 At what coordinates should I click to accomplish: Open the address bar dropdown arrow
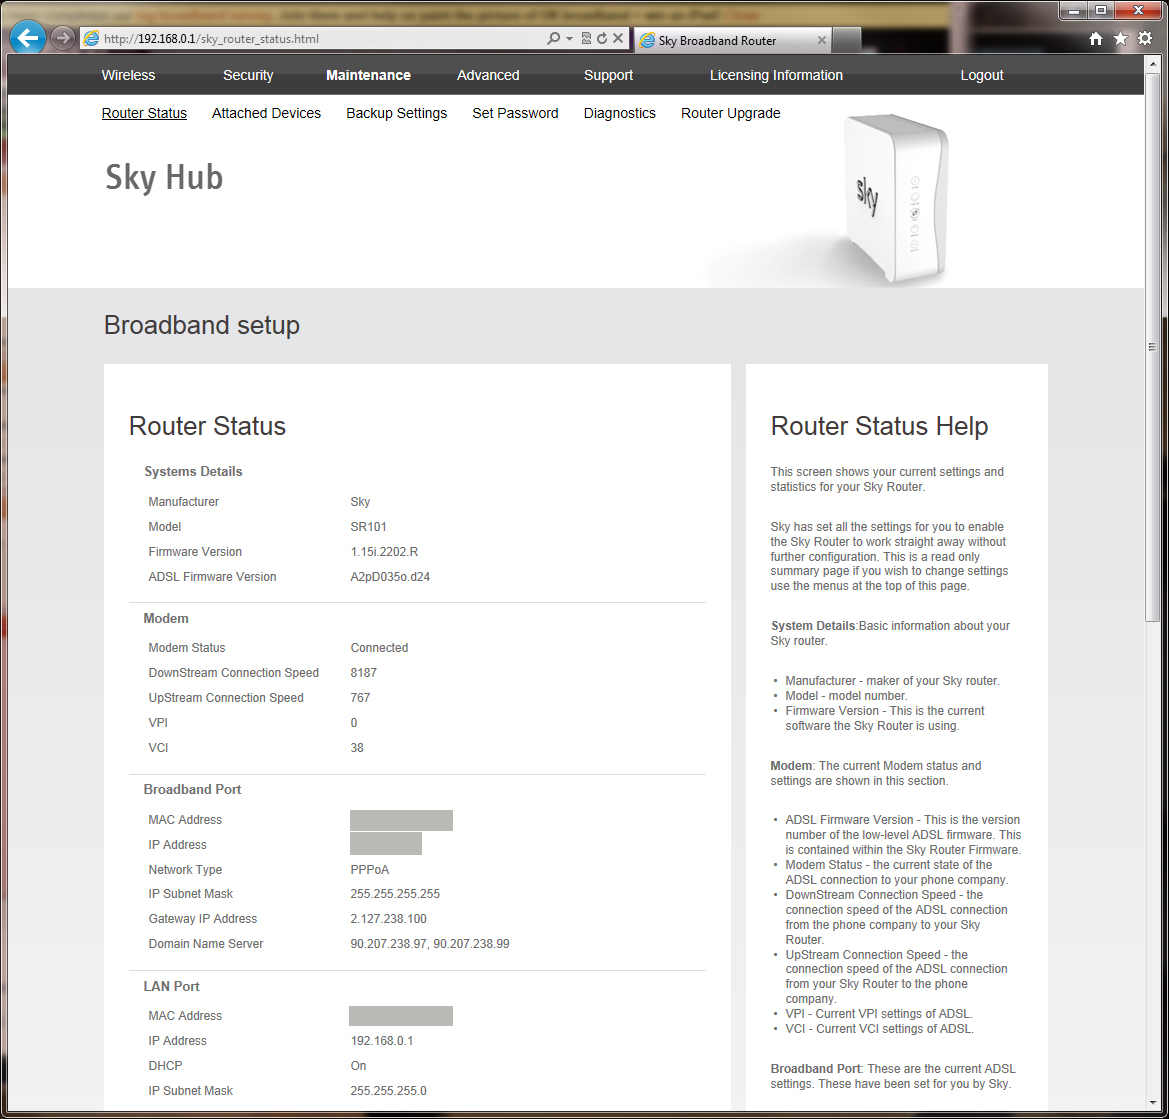570,39
